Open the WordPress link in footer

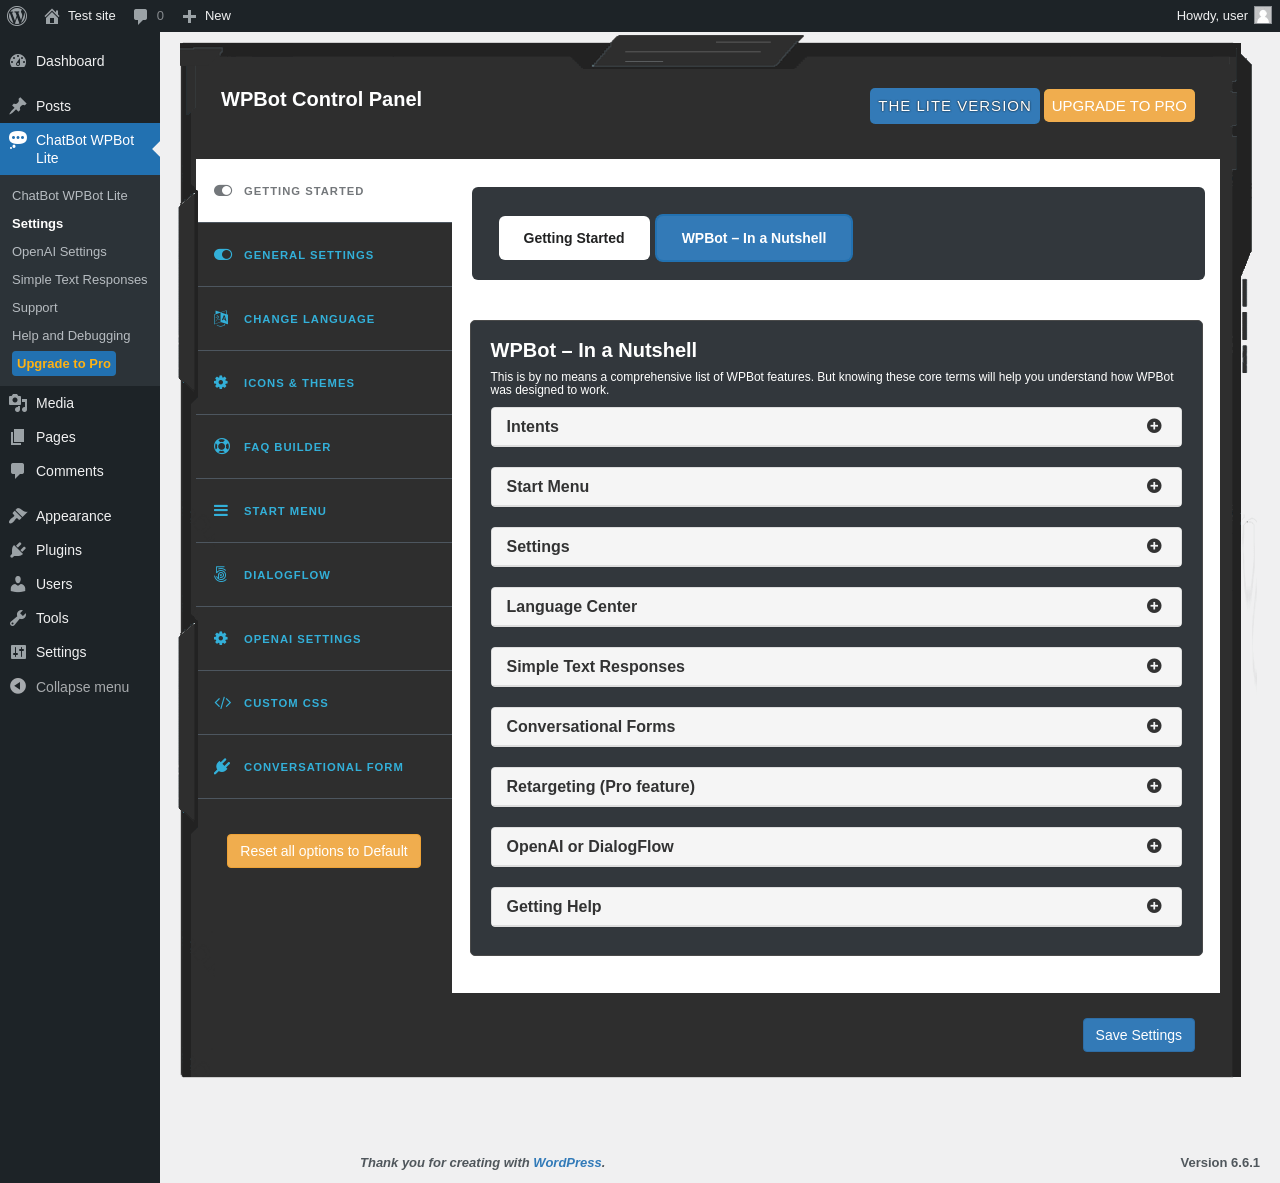[567, 1162]
